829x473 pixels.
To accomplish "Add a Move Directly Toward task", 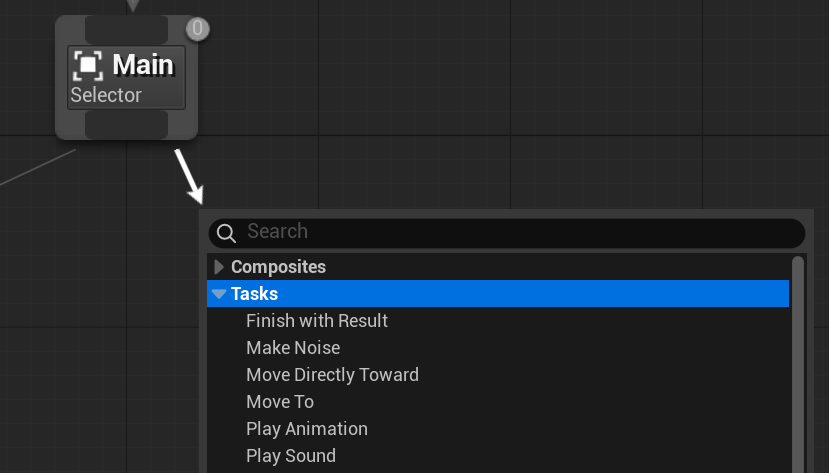I will [332, 375].
